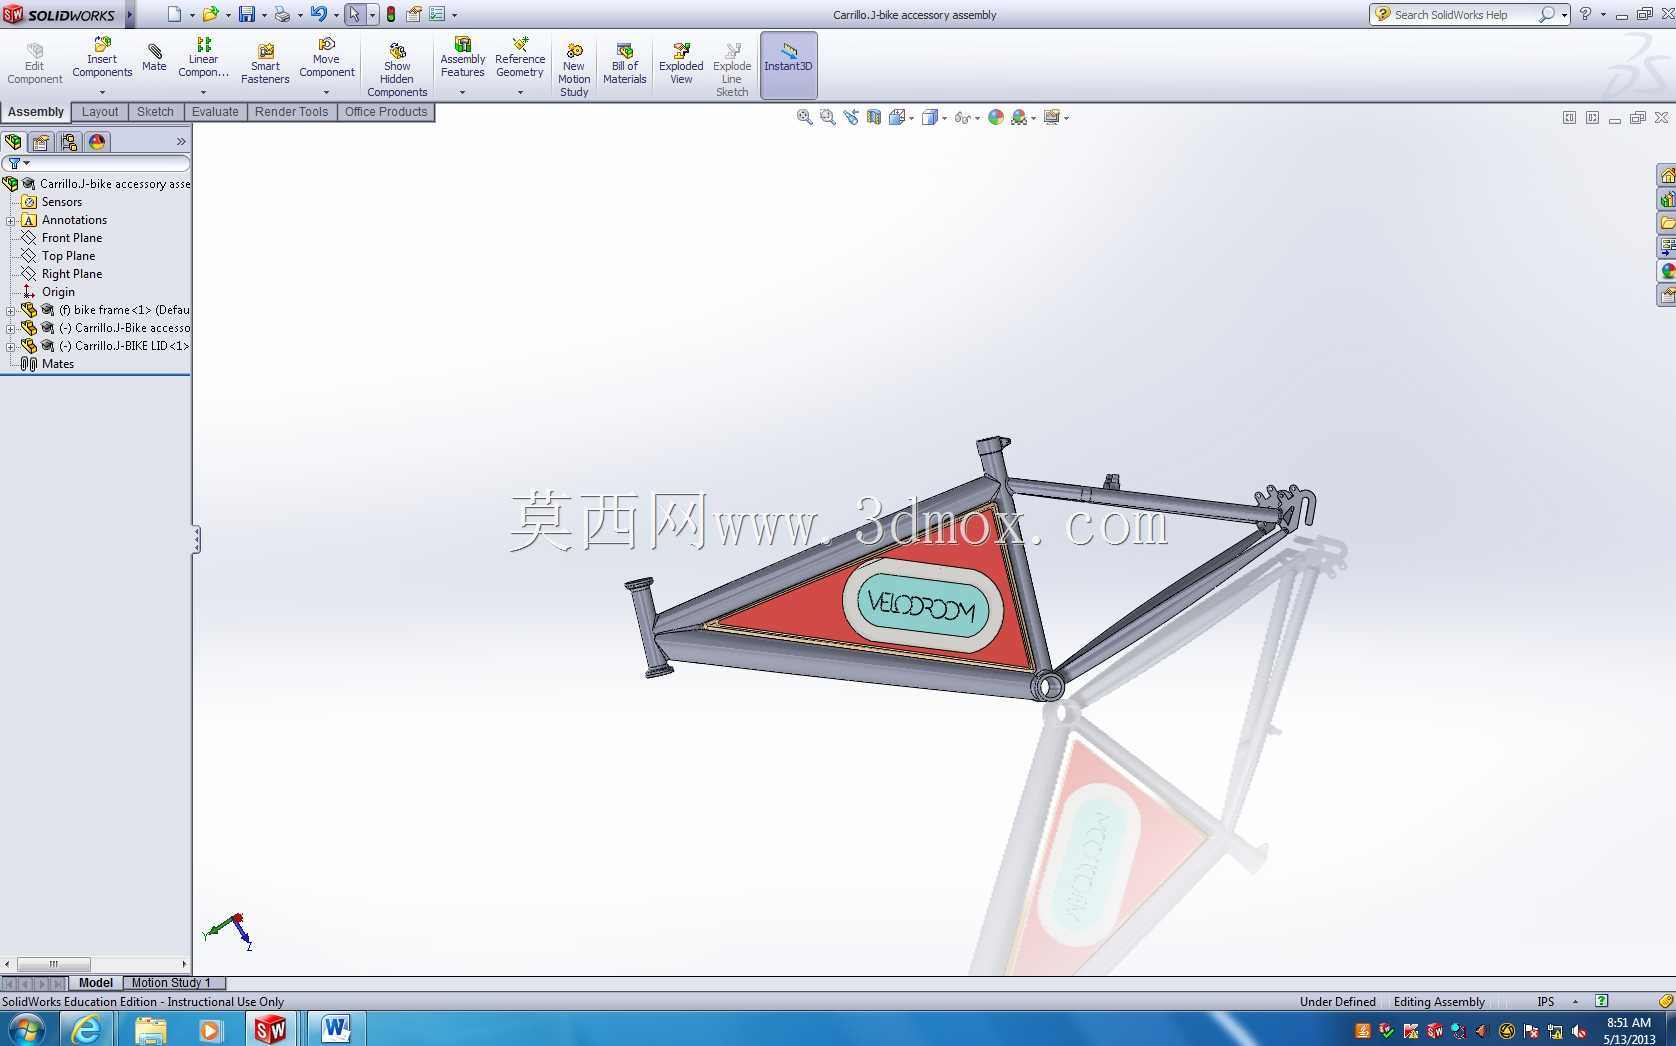This screenshot has width=1676, height=1046.
Task: Click Zoom to Area icon
Action: click(x=827, y=117)
